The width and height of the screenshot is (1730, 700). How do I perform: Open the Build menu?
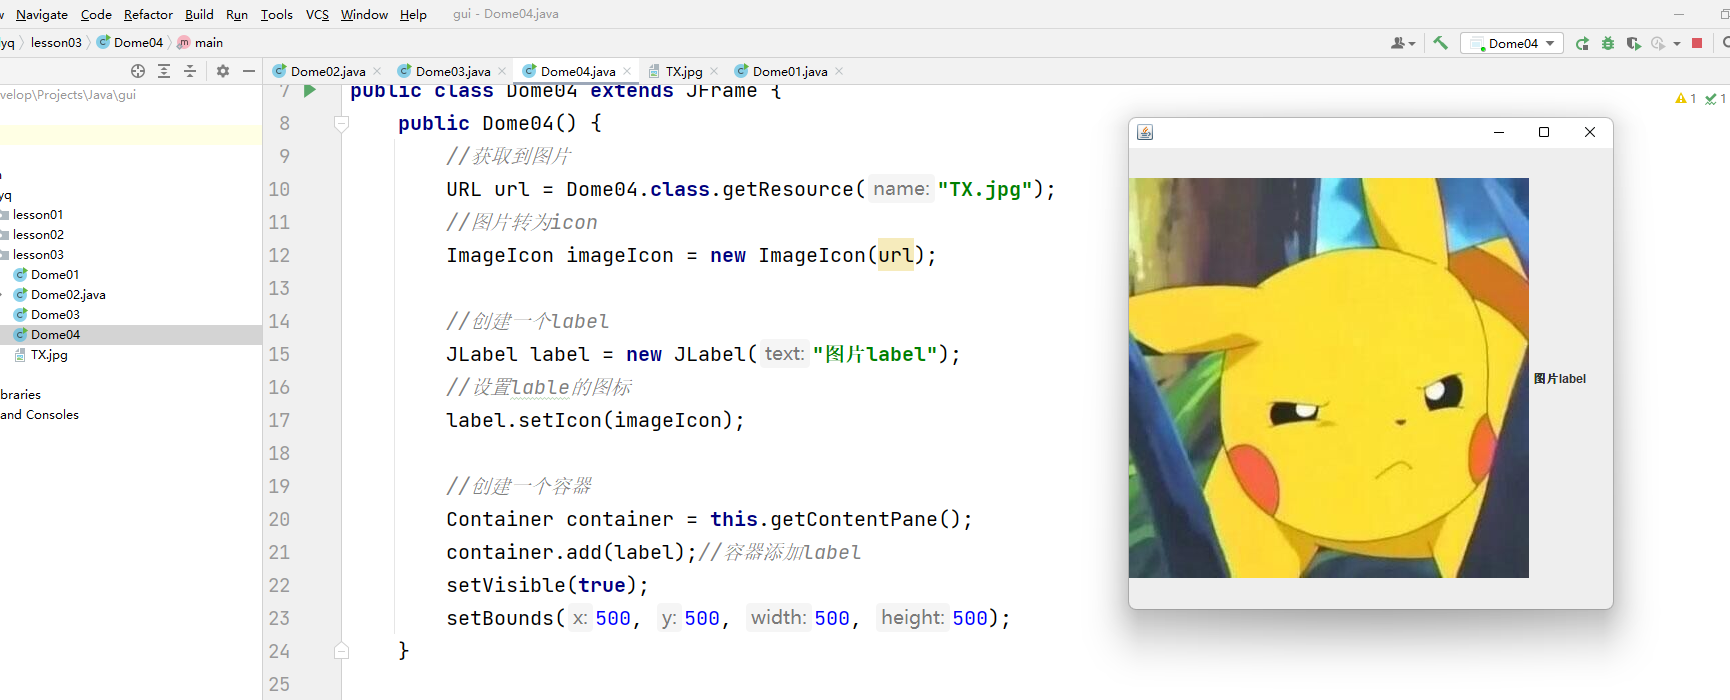click(199, 14)
